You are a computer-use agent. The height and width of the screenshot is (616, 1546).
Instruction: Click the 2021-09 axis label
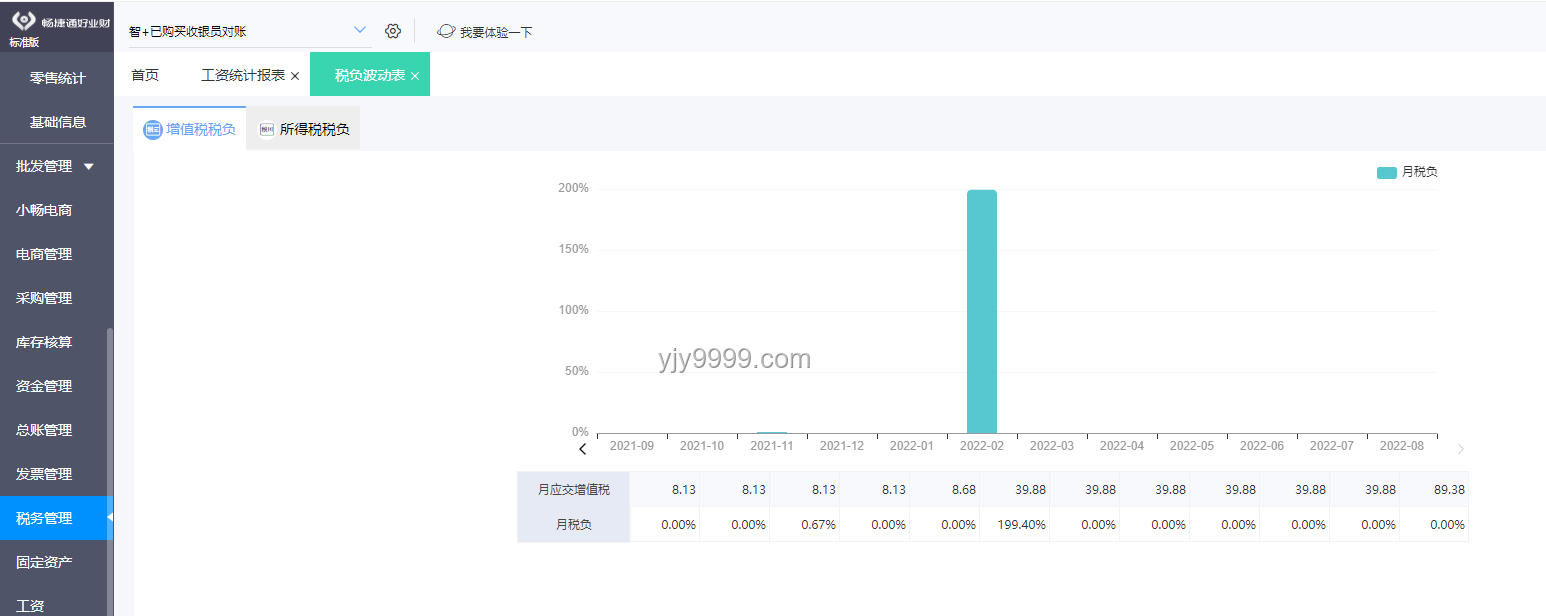pos(632,446)
